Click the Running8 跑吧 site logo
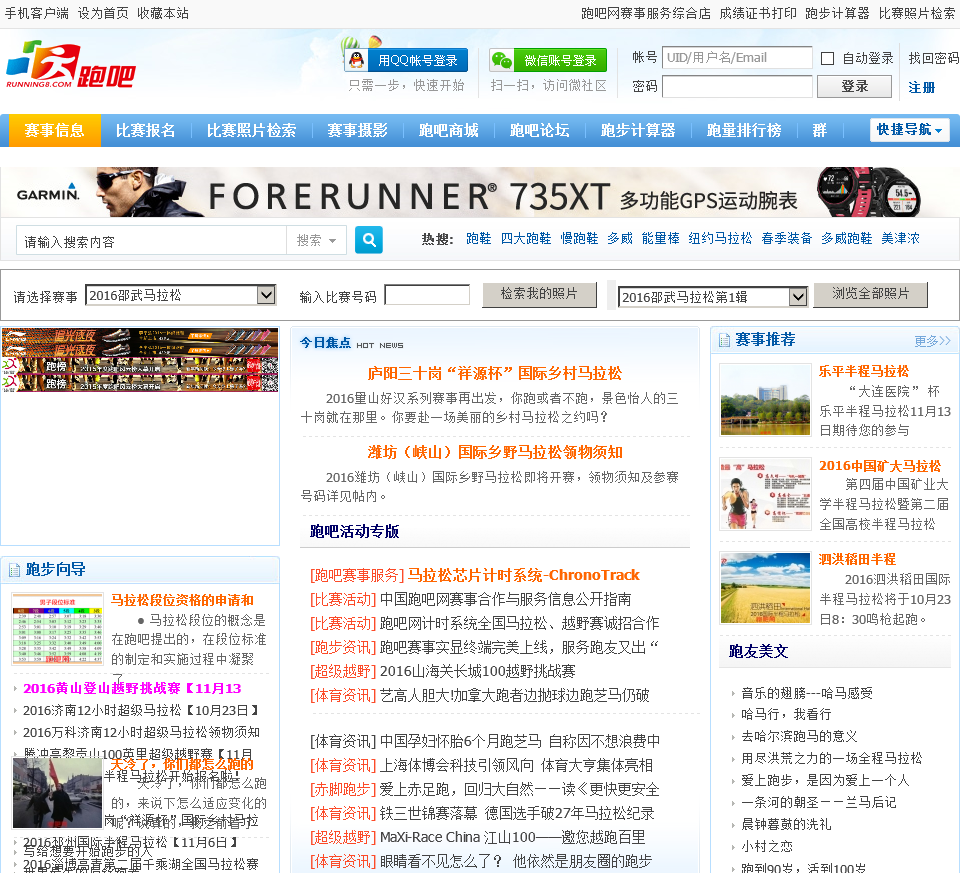 (70, 65)
